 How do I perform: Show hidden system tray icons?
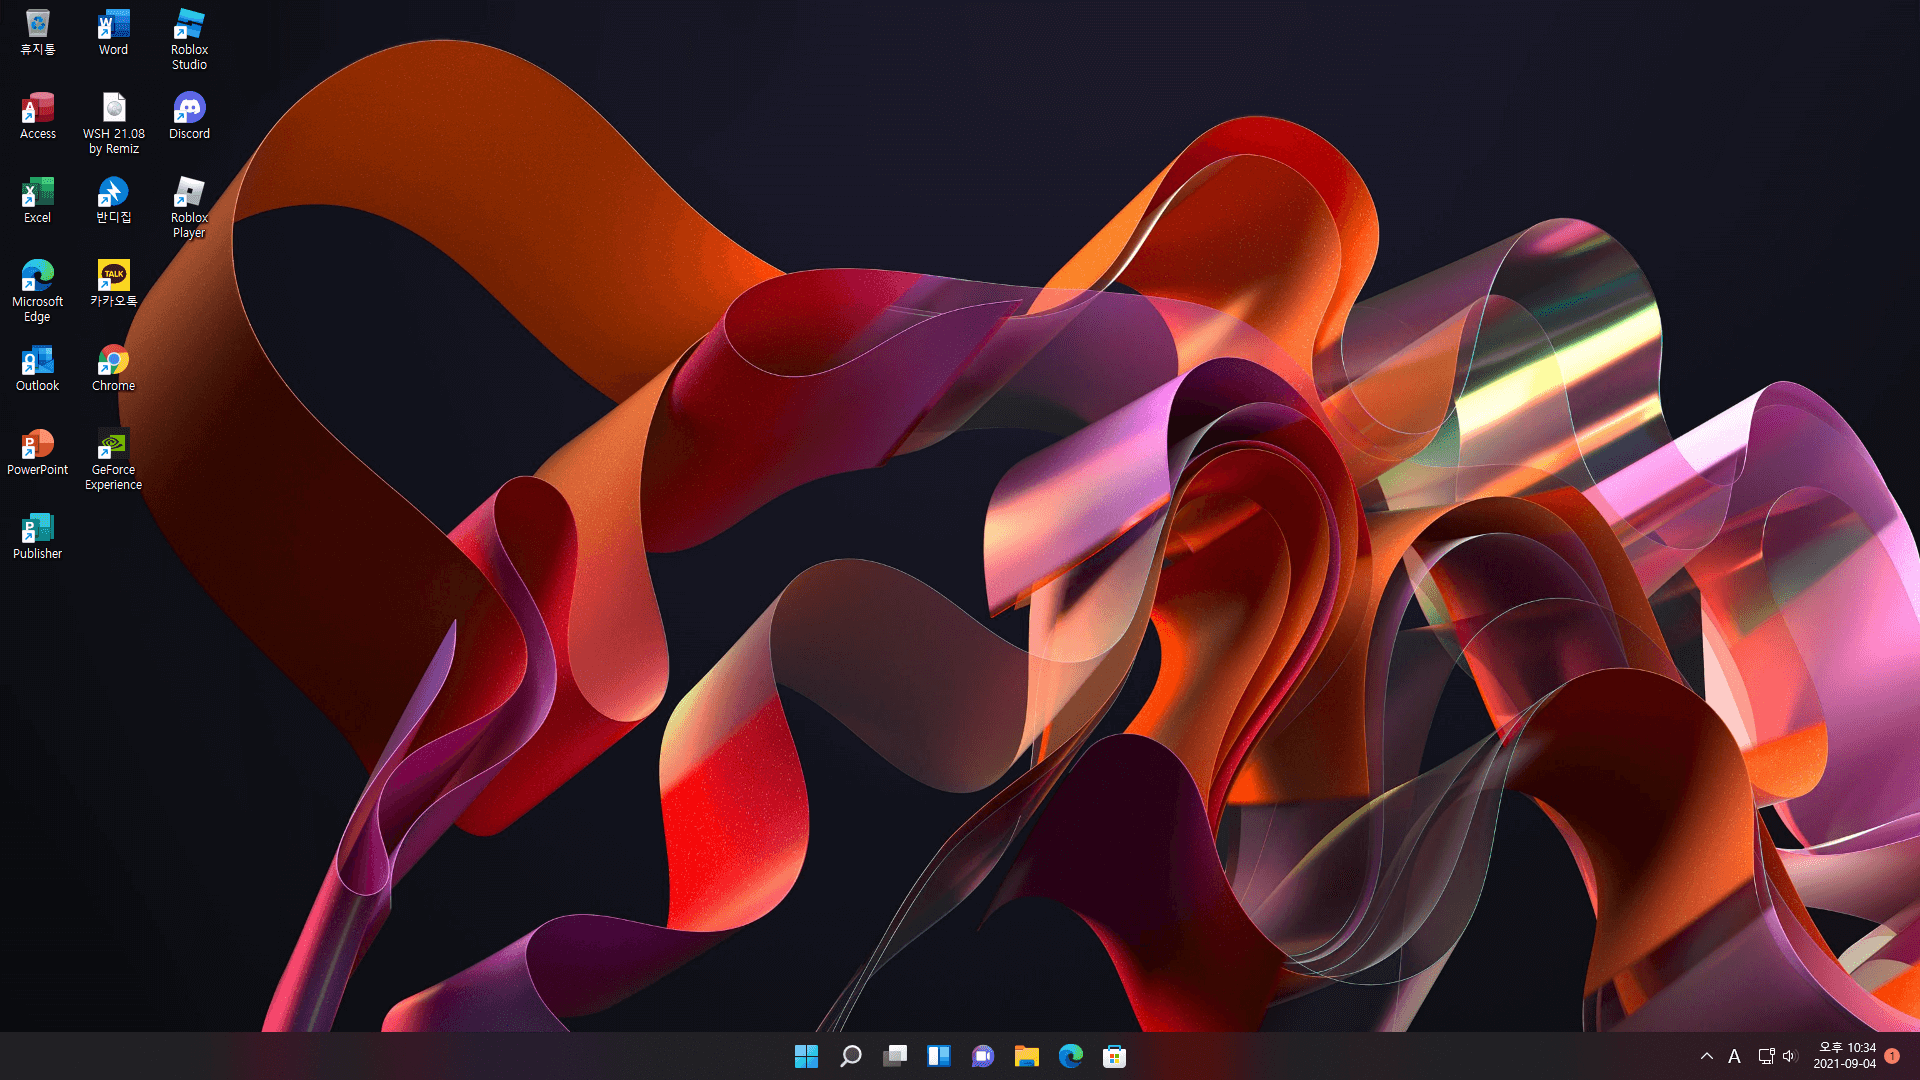[x=1707, y=1056]
